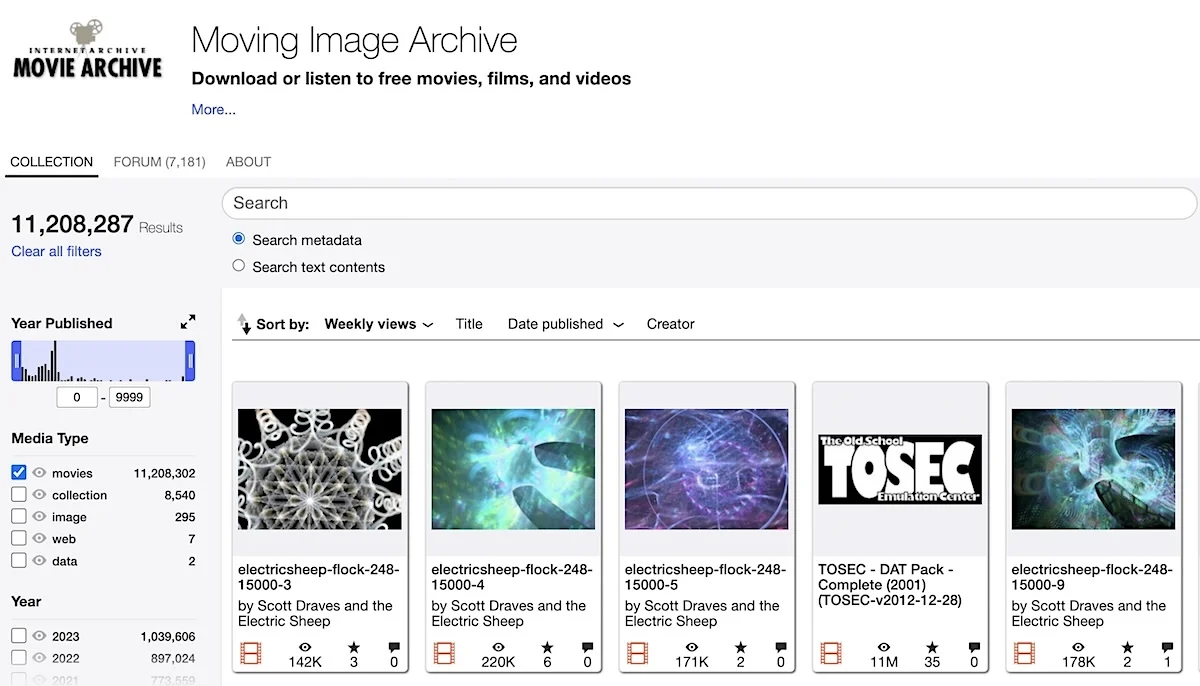Open the Date published sort dropdown
The image size is (1200, 686).
566,324
